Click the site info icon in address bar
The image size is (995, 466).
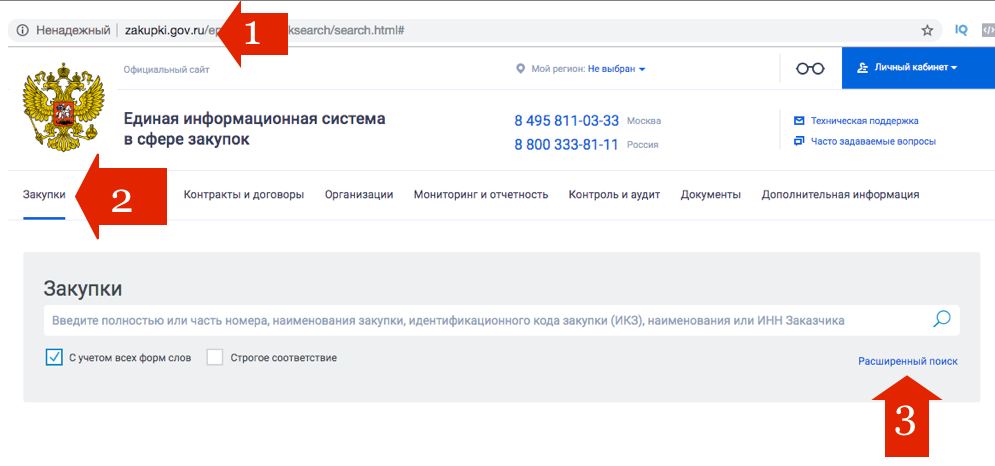[23, 30]
